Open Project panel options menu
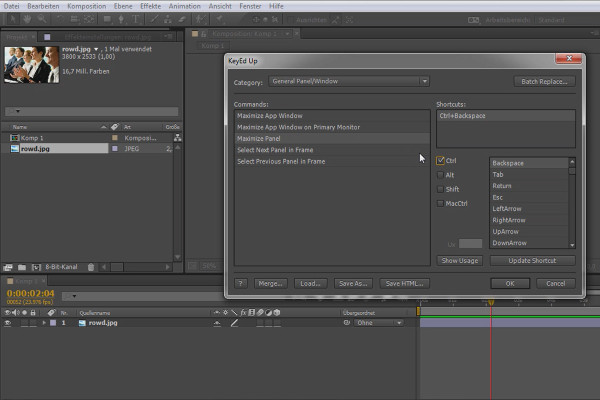This screenshot has height=400, width=600. (168, 36)
